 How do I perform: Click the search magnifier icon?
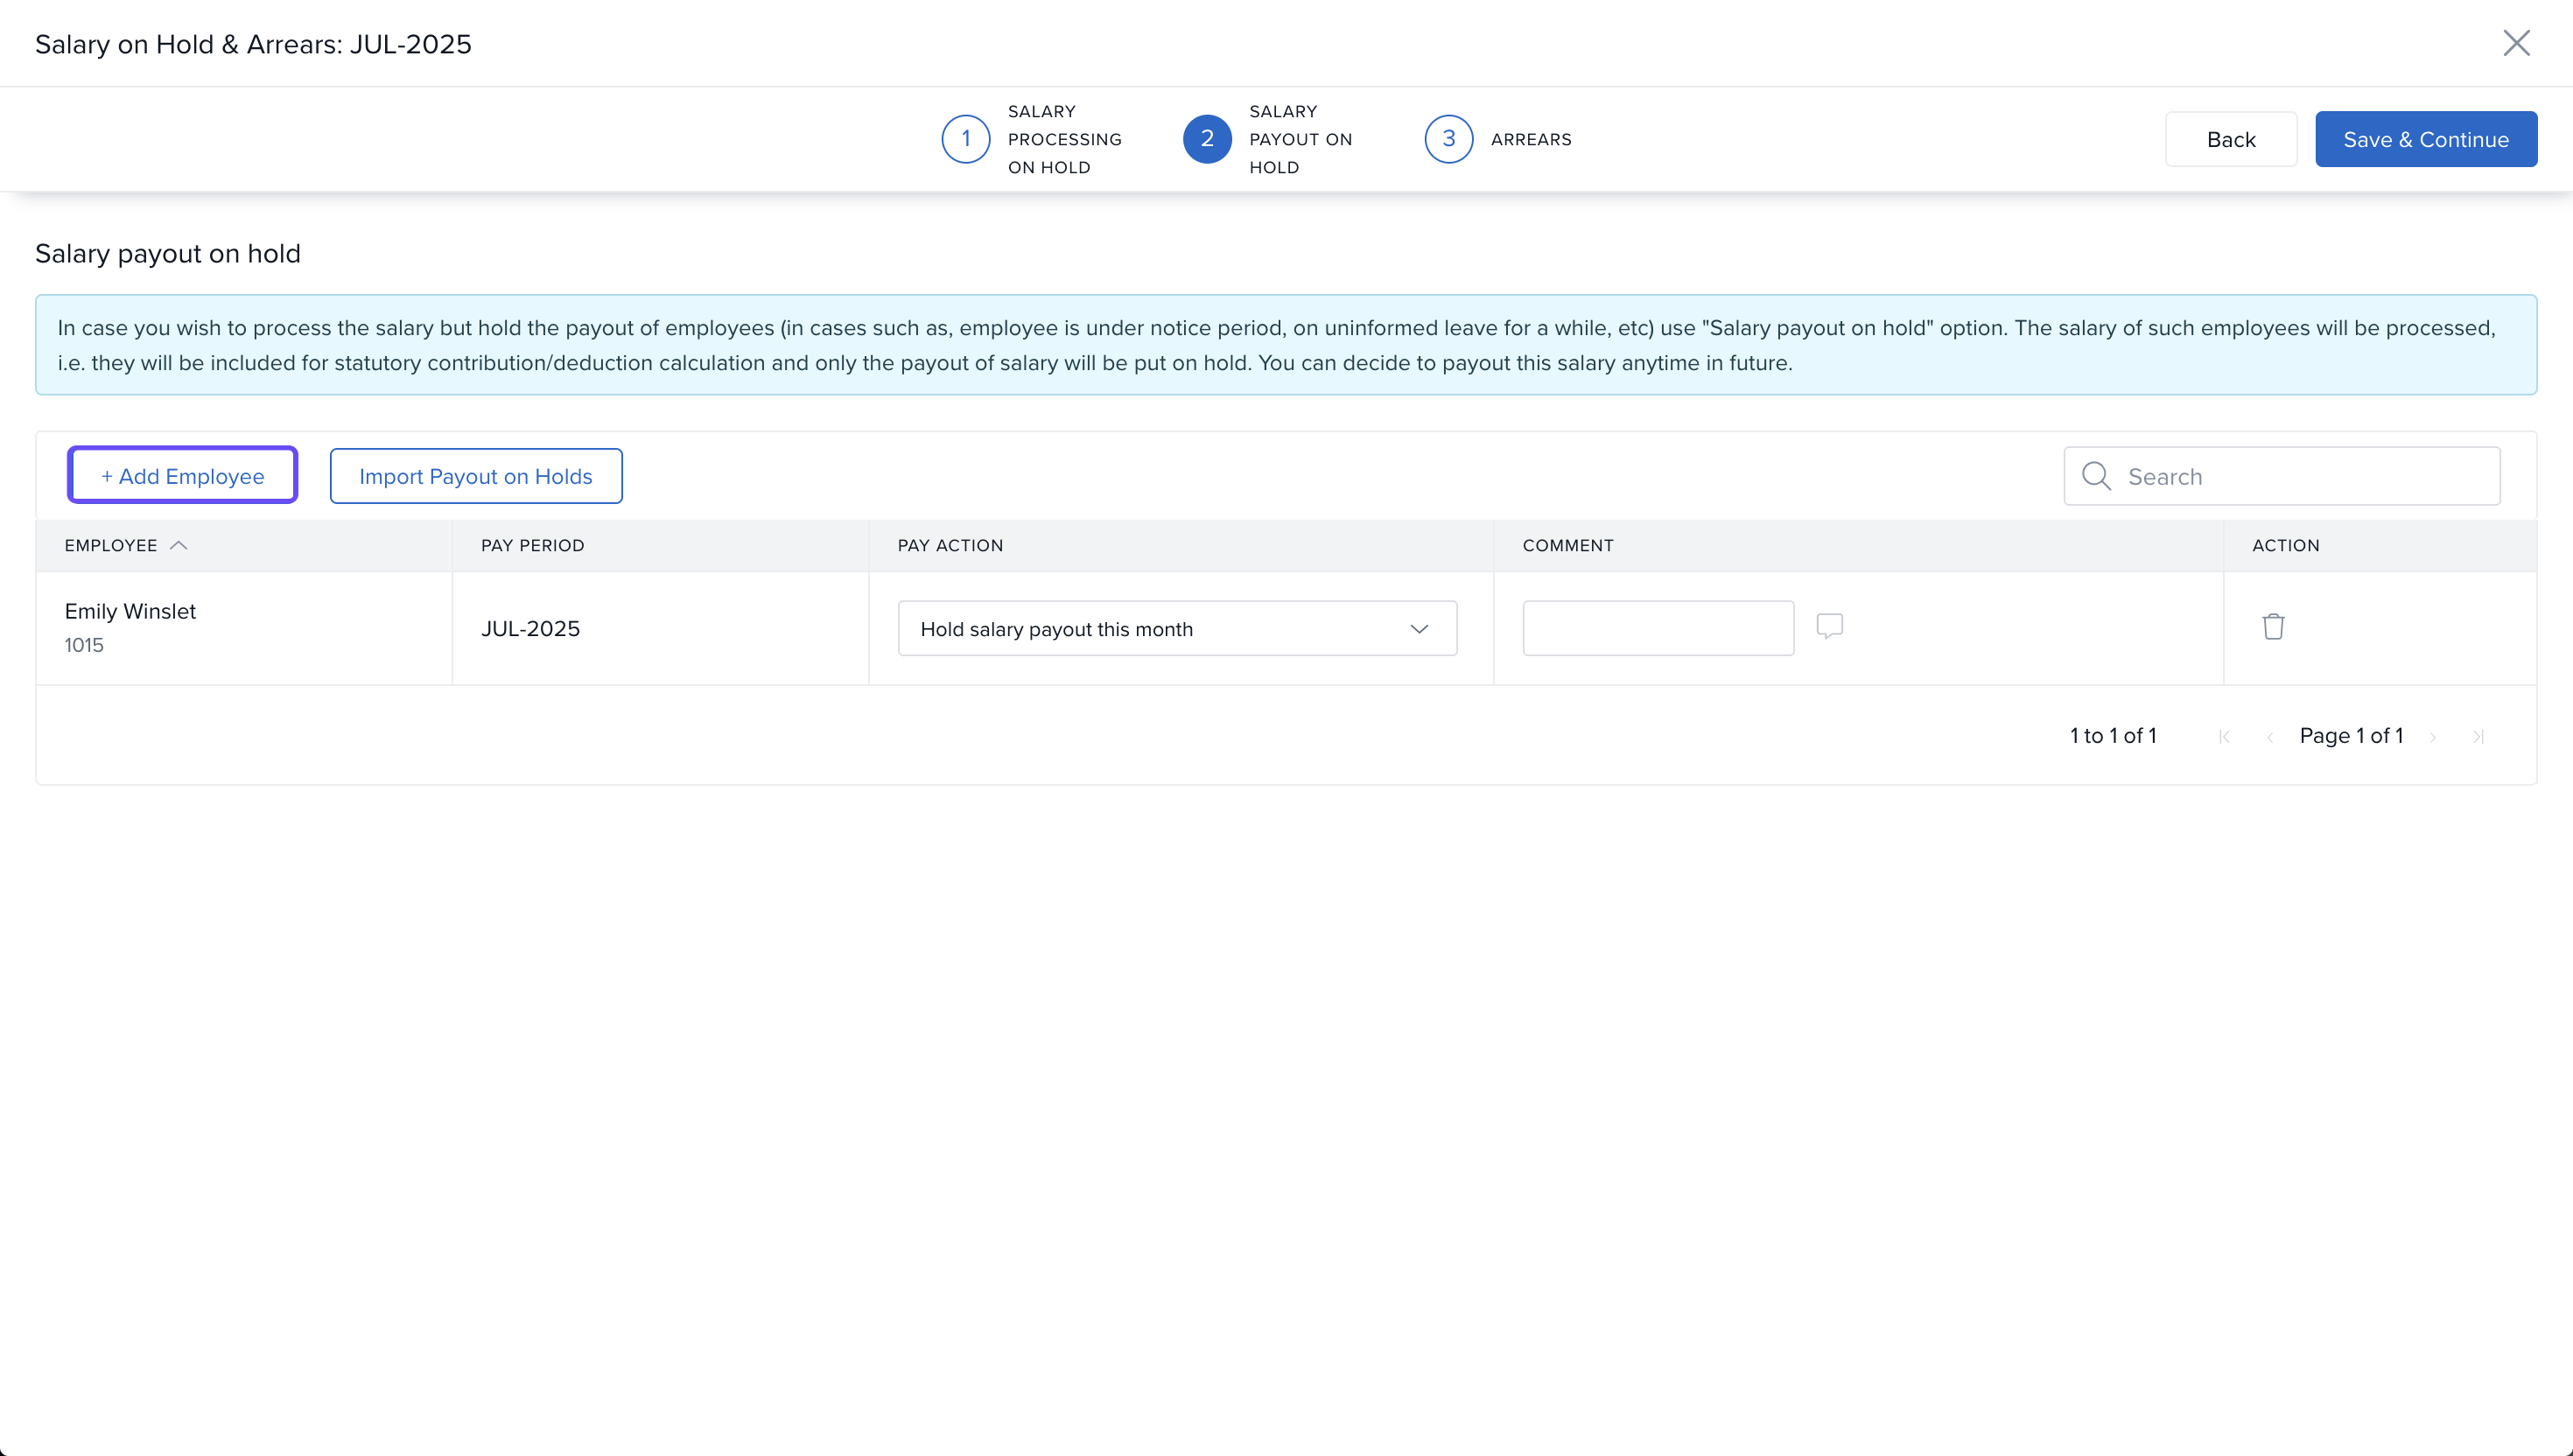tap(2096, 476)
